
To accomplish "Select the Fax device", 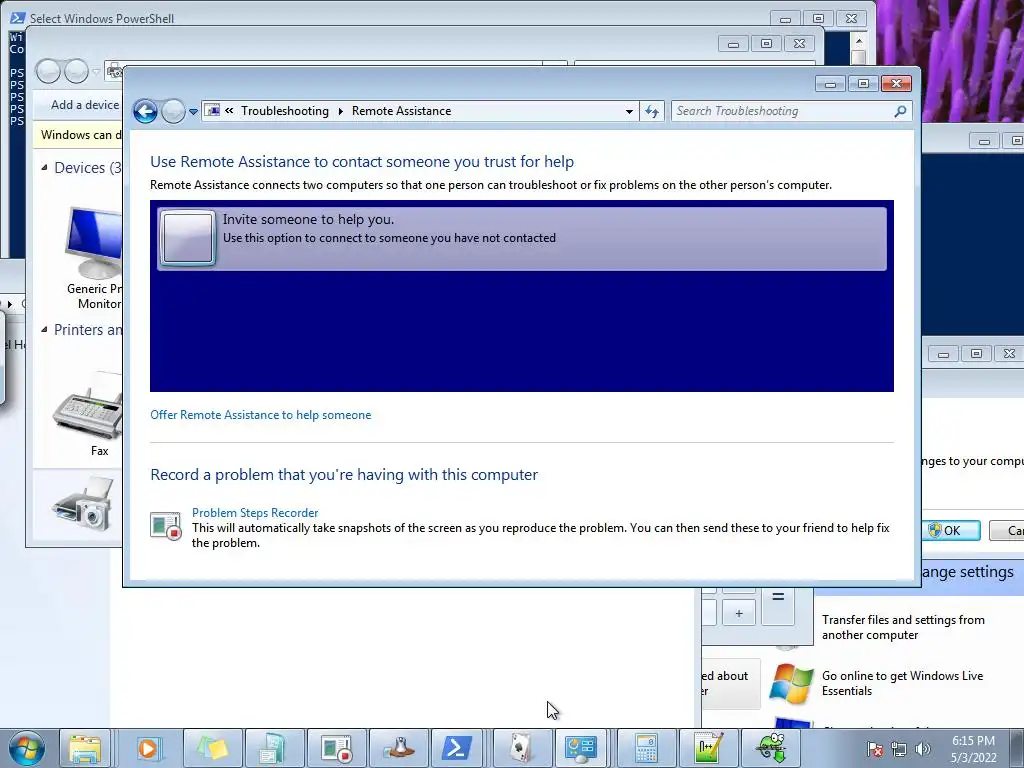I will click(89, 413).
